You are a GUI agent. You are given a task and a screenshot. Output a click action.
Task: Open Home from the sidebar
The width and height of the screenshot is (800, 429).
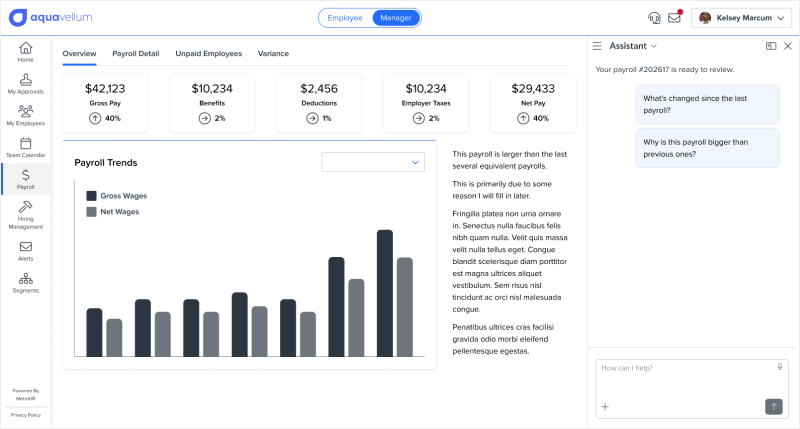25,51
